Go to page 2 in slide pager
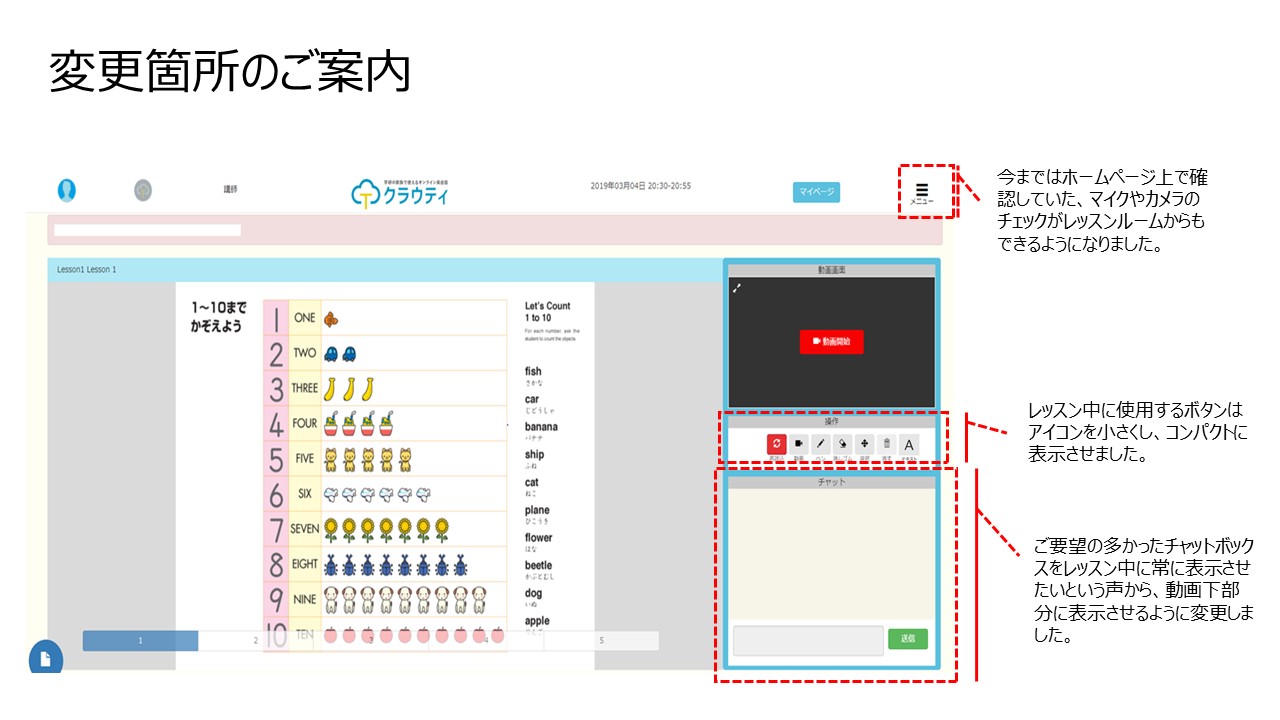 click(x=255, y=641)
